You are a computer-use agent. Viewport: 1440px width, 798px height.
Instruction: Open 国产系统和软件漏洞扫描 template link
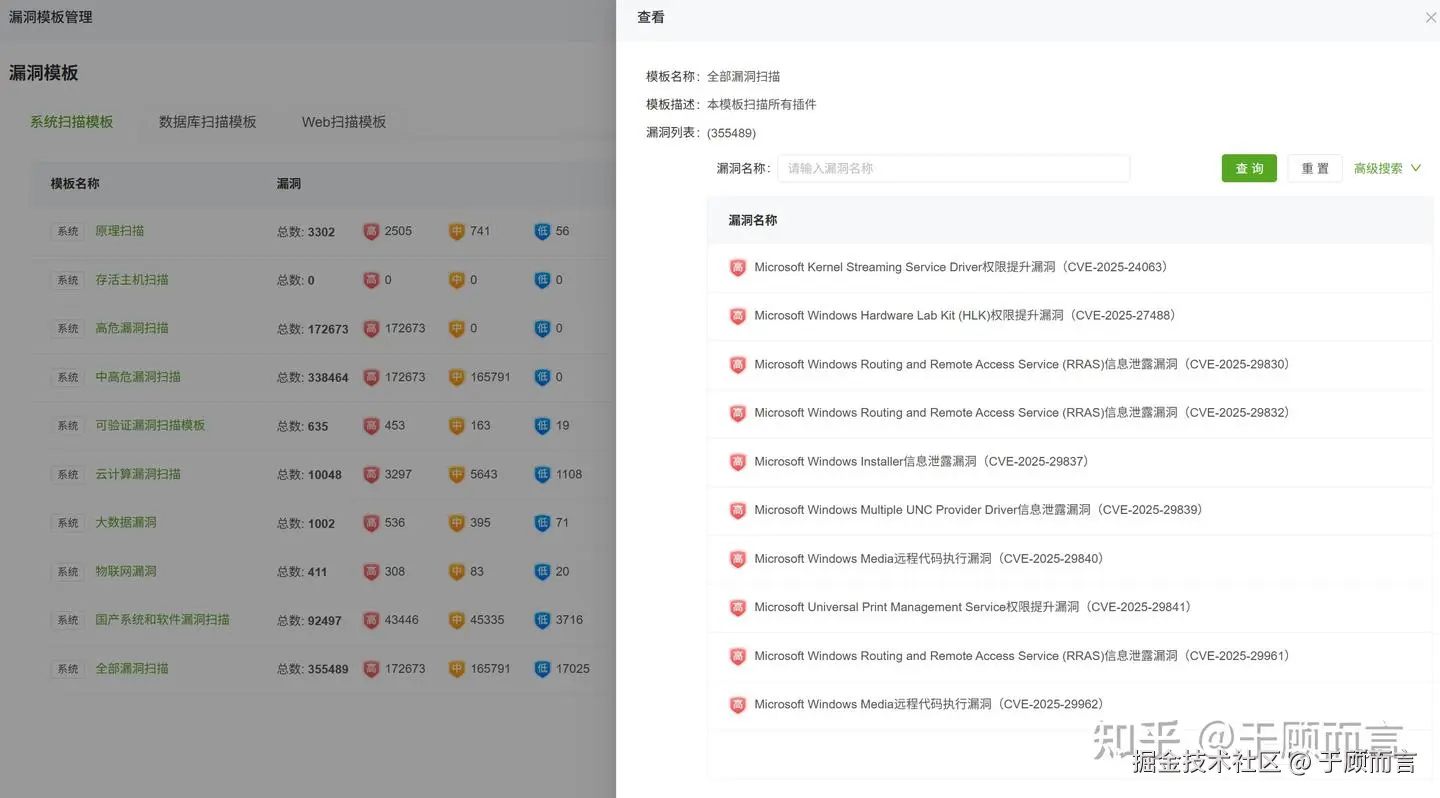click(x=162, y=620)
